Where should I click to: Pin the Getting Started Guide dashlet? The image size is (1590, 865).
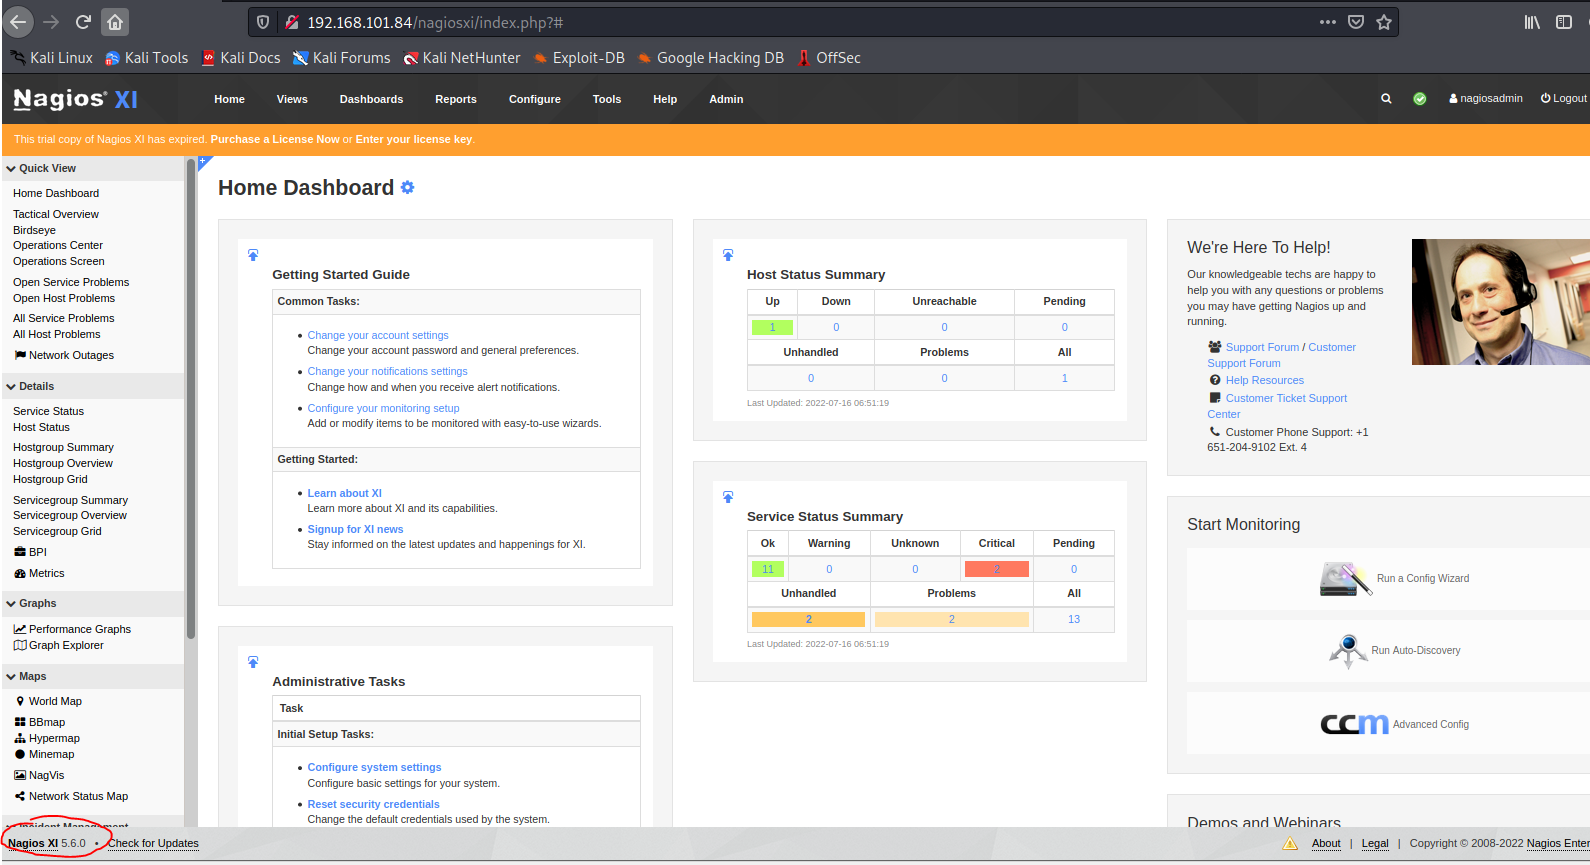click(253, 255)
